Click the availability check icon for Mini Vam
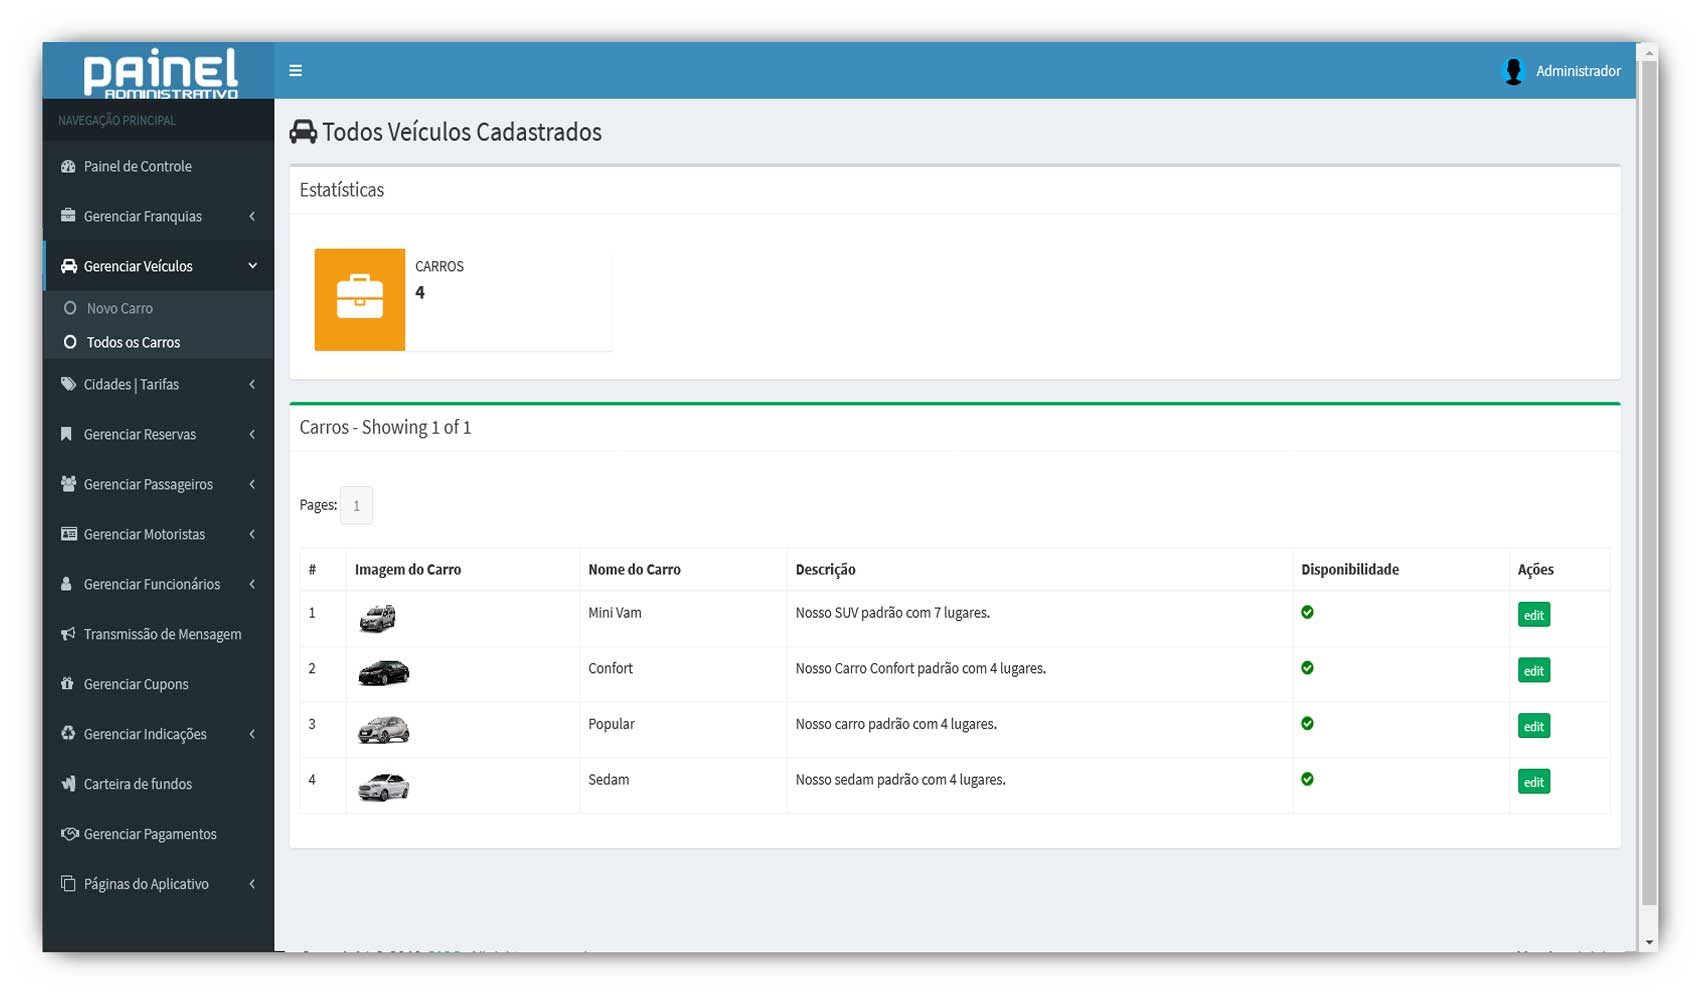 pos(1307,612)
